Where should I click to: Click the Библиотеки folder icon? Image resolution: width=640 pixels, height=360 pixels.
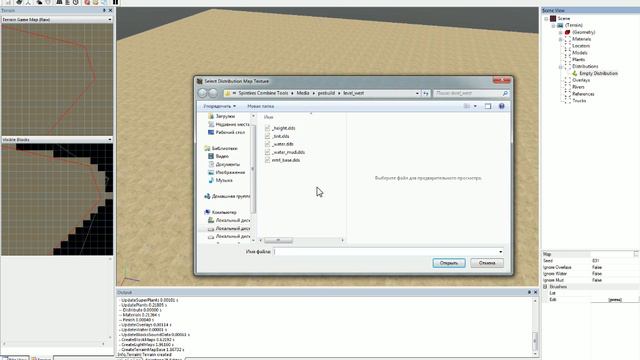(207, 148)
